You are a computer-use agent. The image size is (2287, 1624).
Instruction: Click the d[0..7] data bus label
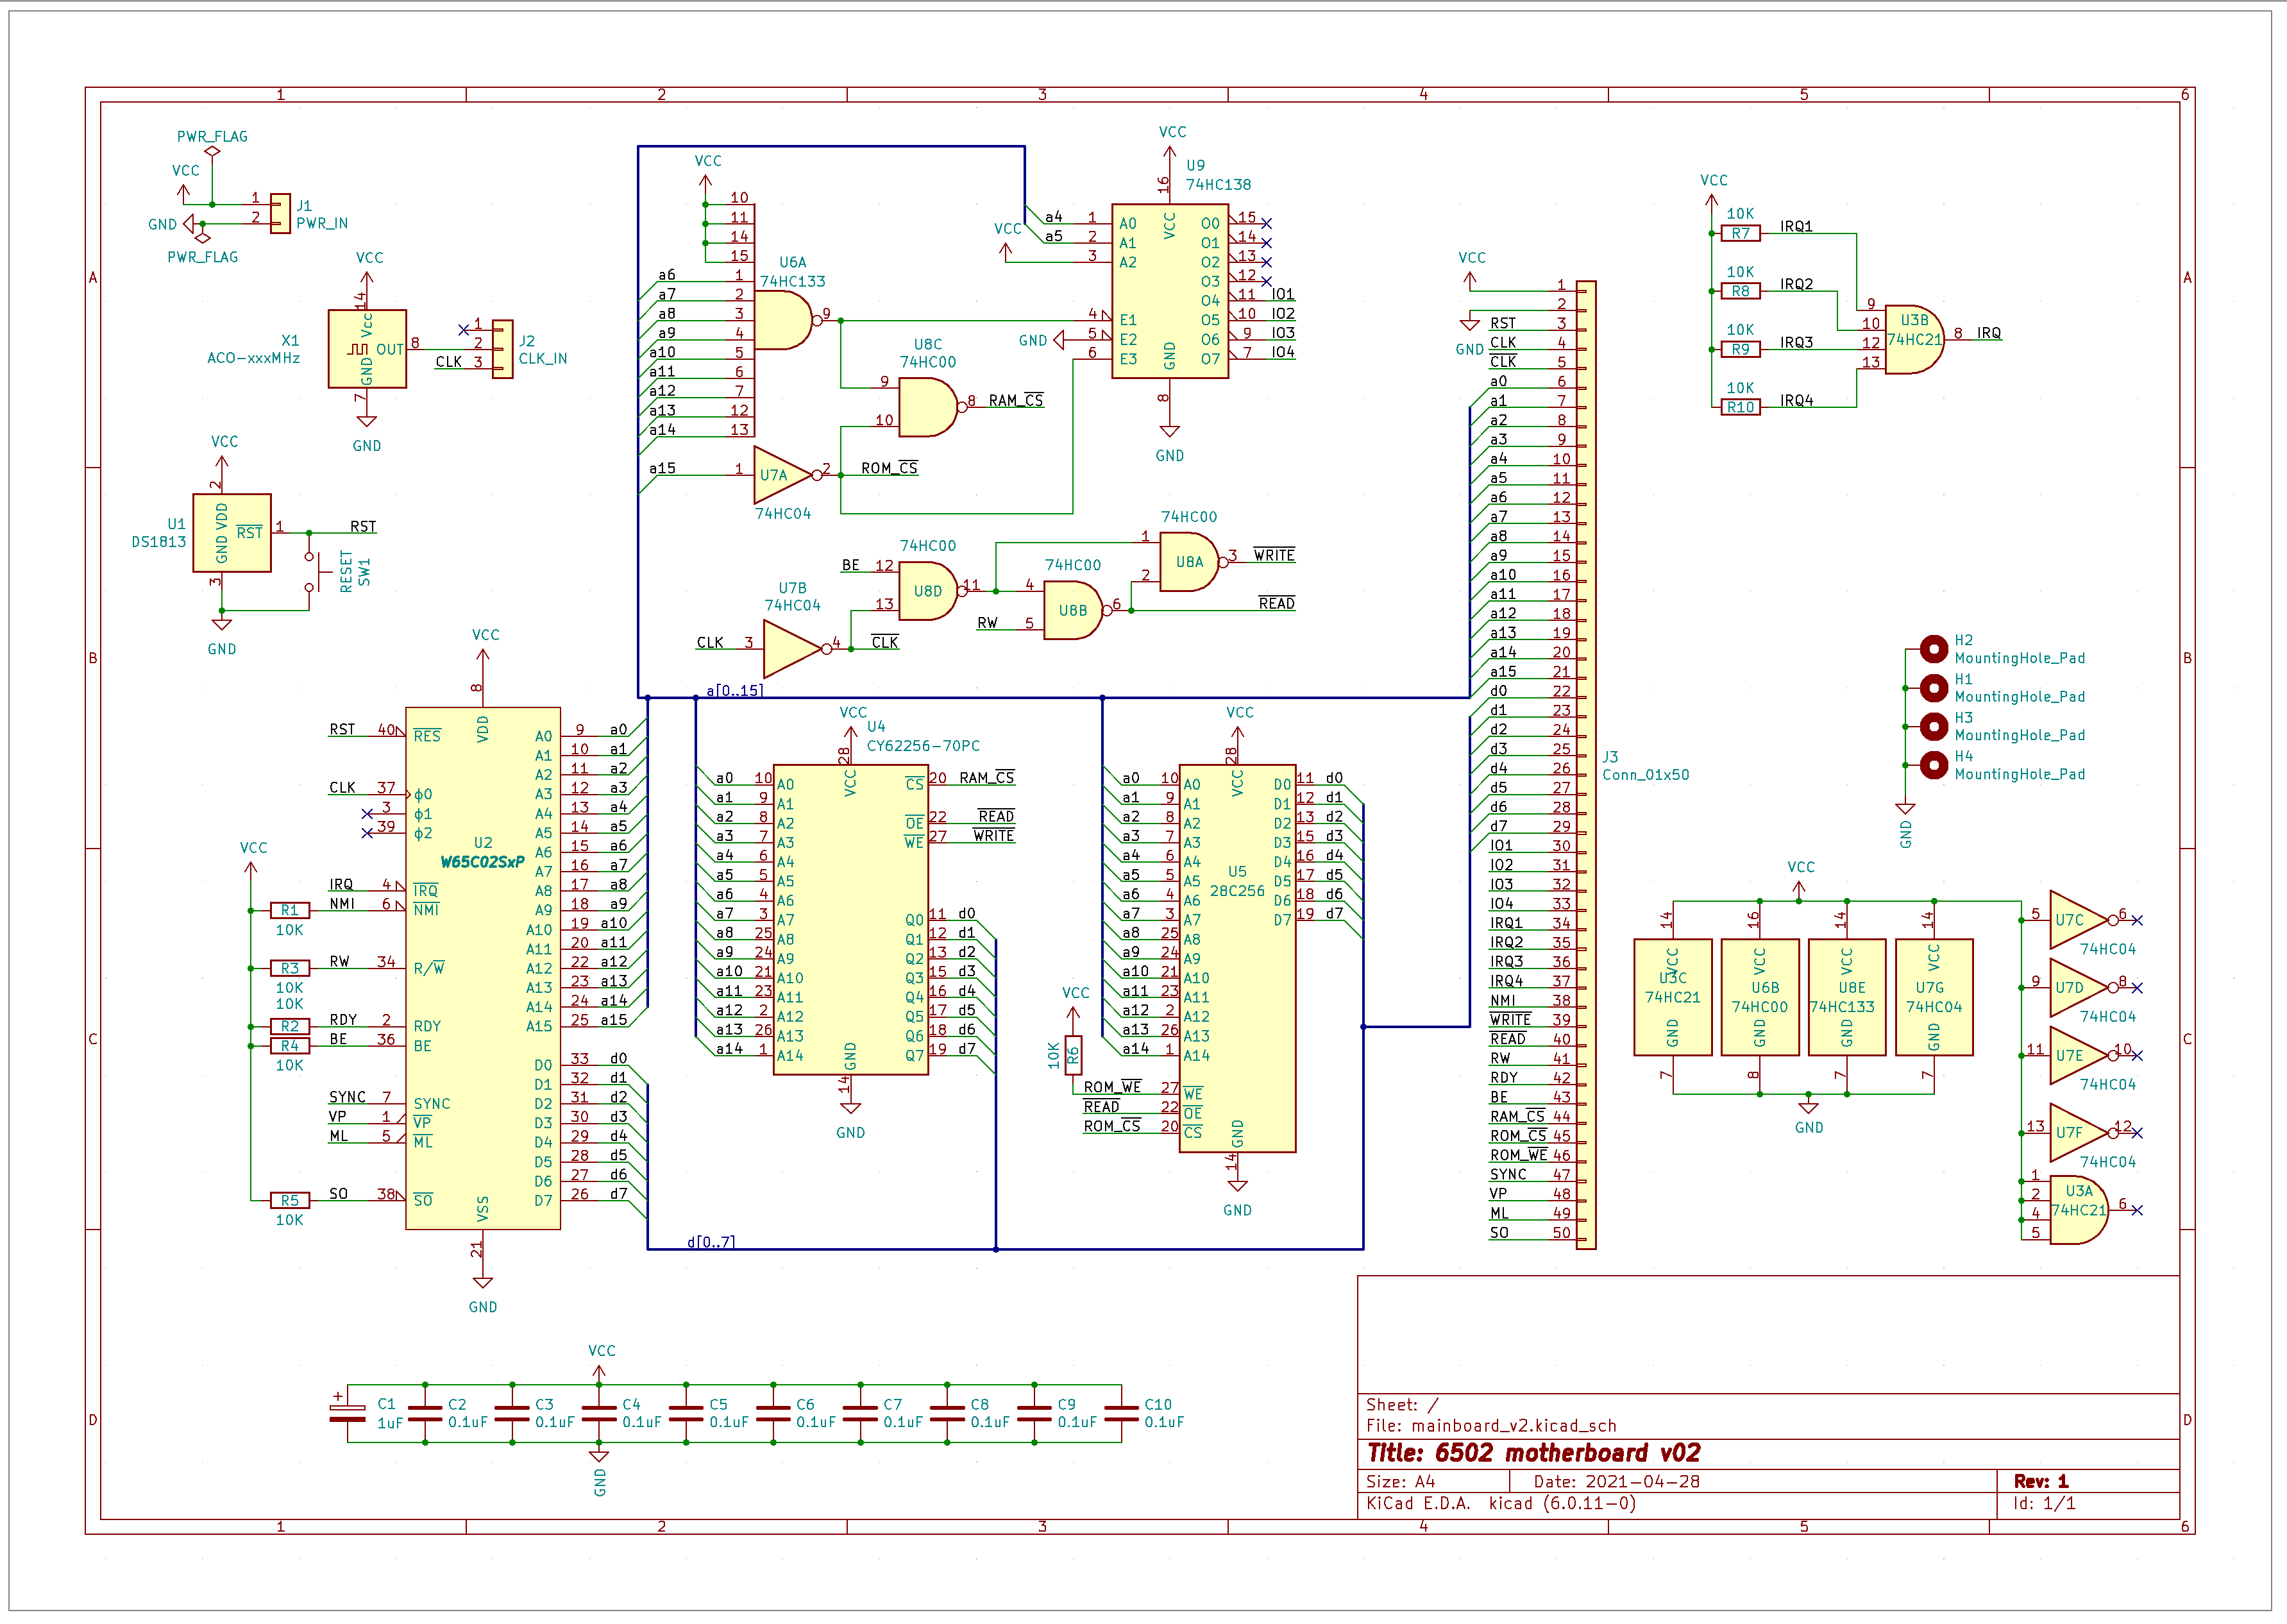click(710, 1241)
